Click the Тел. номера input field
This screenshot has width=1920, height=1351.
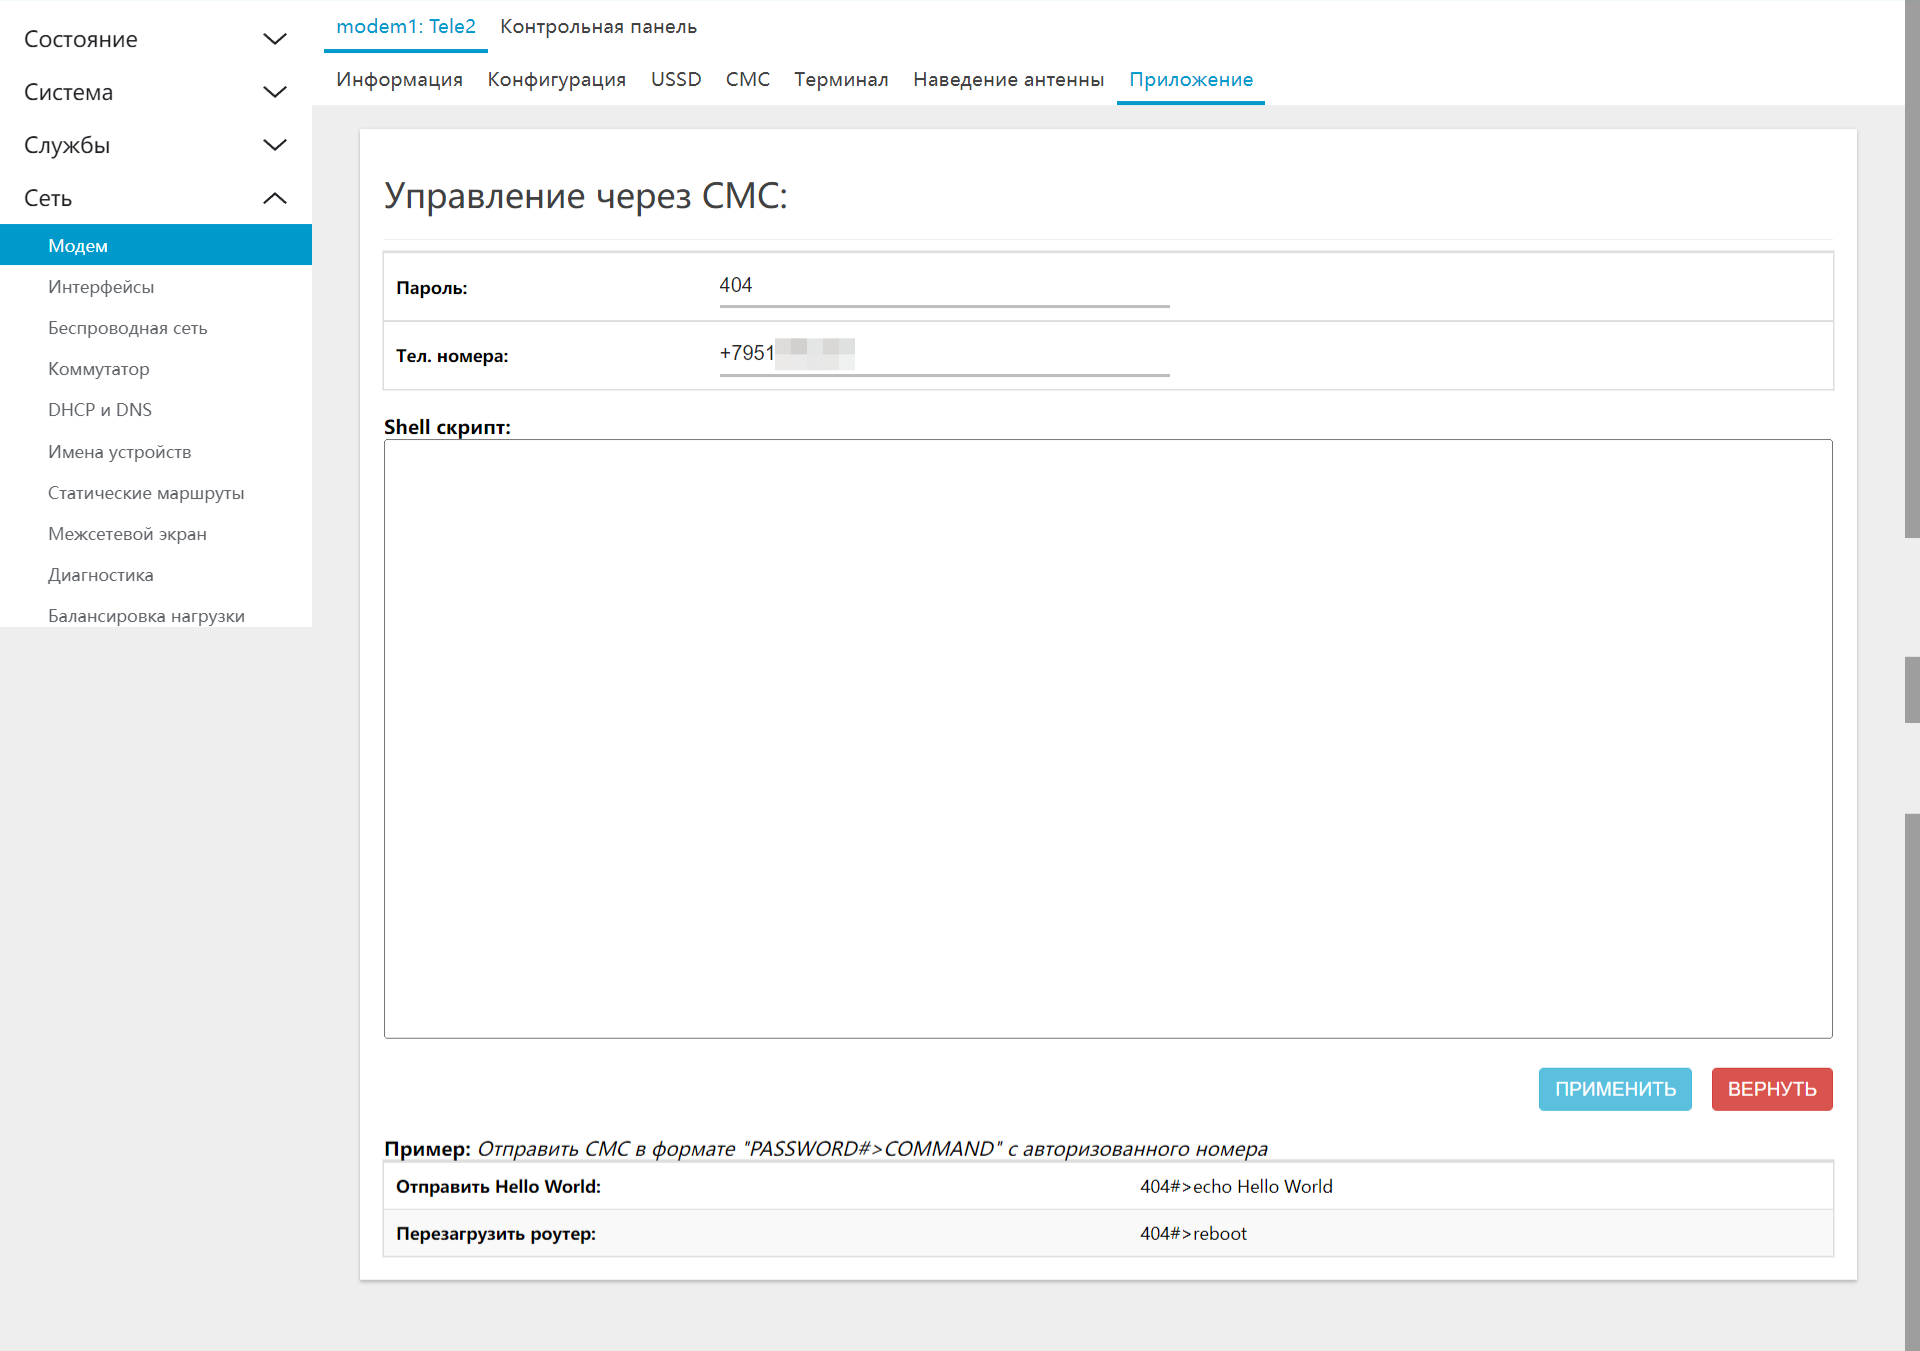[x=944, y=354]
